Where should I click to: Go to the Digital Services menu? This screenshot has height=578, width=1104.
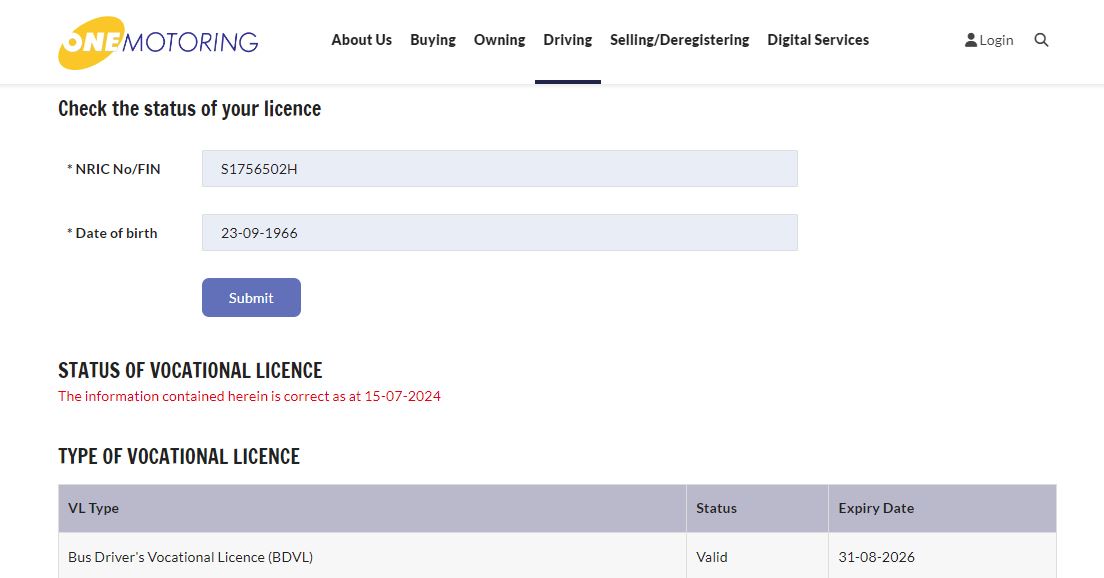pyautogui.click(x=817, y=40)
